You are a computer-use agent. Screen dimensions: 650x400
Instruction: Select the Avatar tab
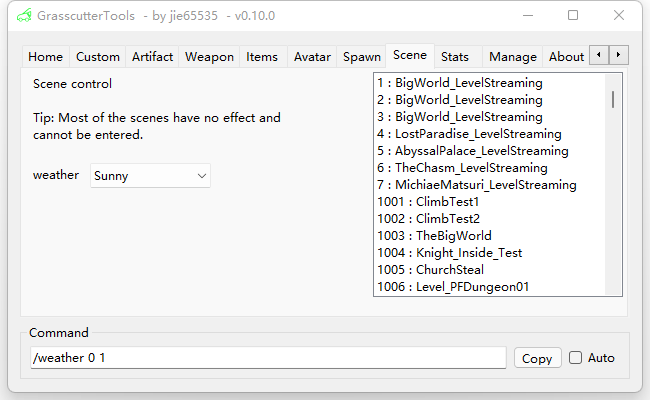(x=312, y=57)
